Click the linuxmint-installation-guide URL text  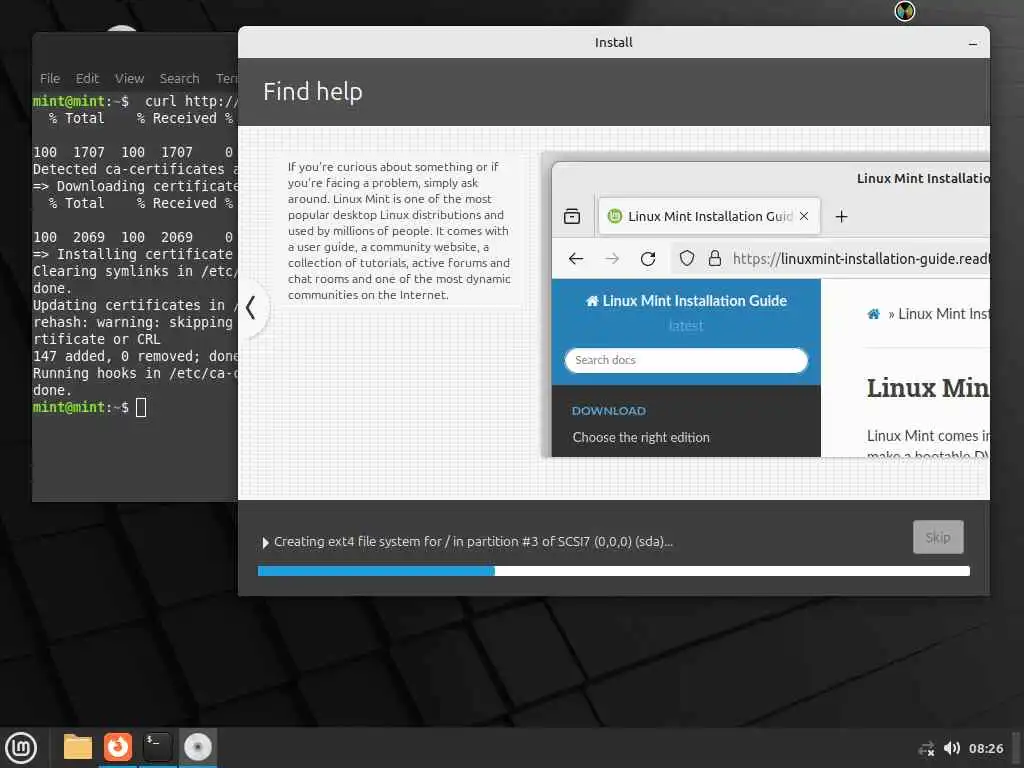click(x=861, y=259)
